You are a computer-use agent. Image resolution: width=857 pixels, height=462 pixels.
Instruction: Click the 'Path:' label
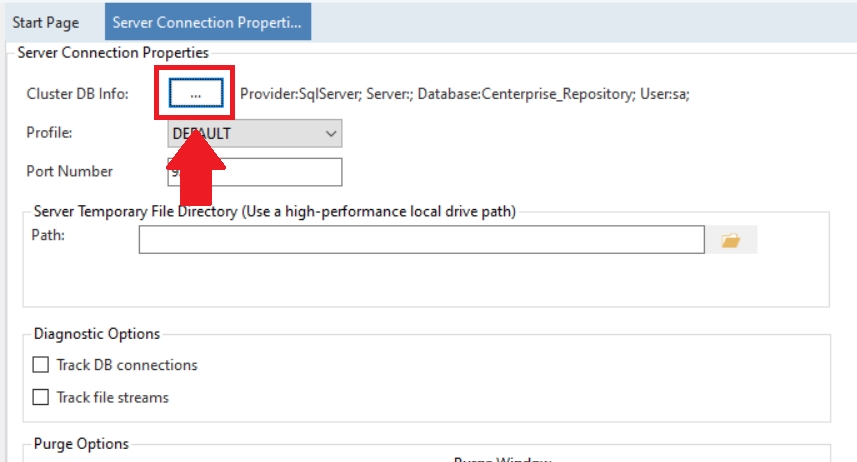point(47,234)
